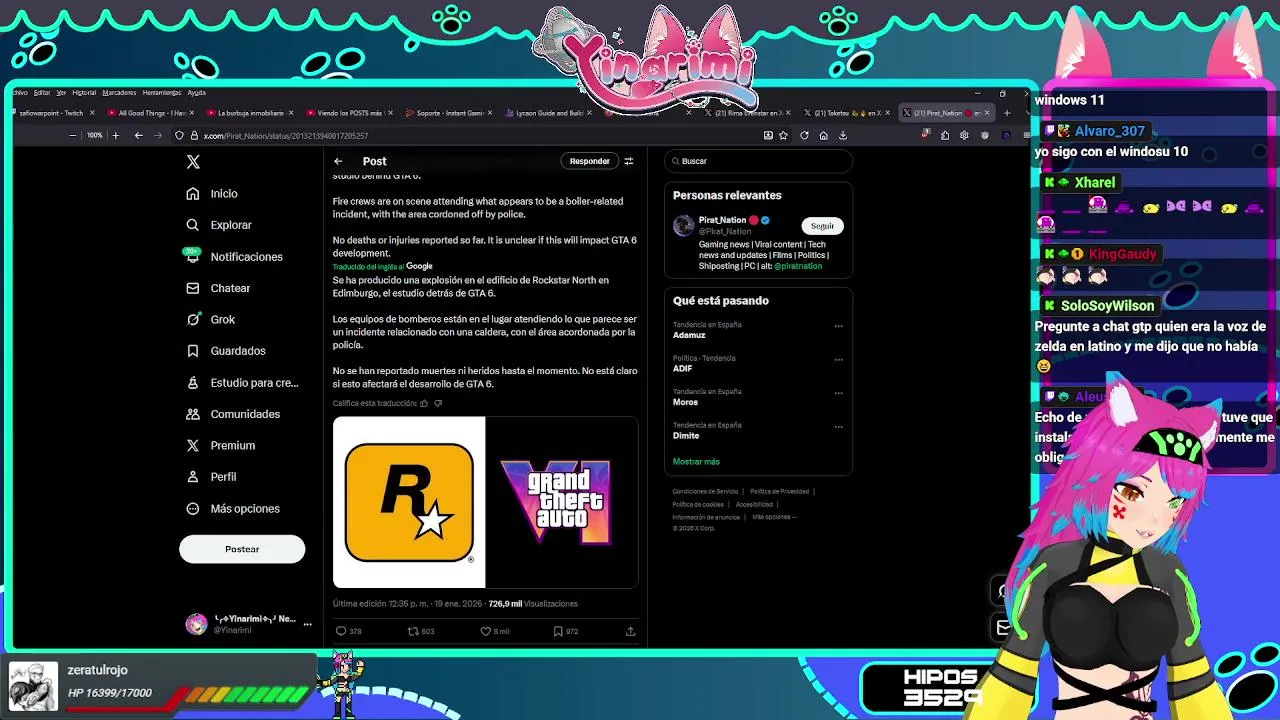
Task: Click the Responder button
Action: 589,161
